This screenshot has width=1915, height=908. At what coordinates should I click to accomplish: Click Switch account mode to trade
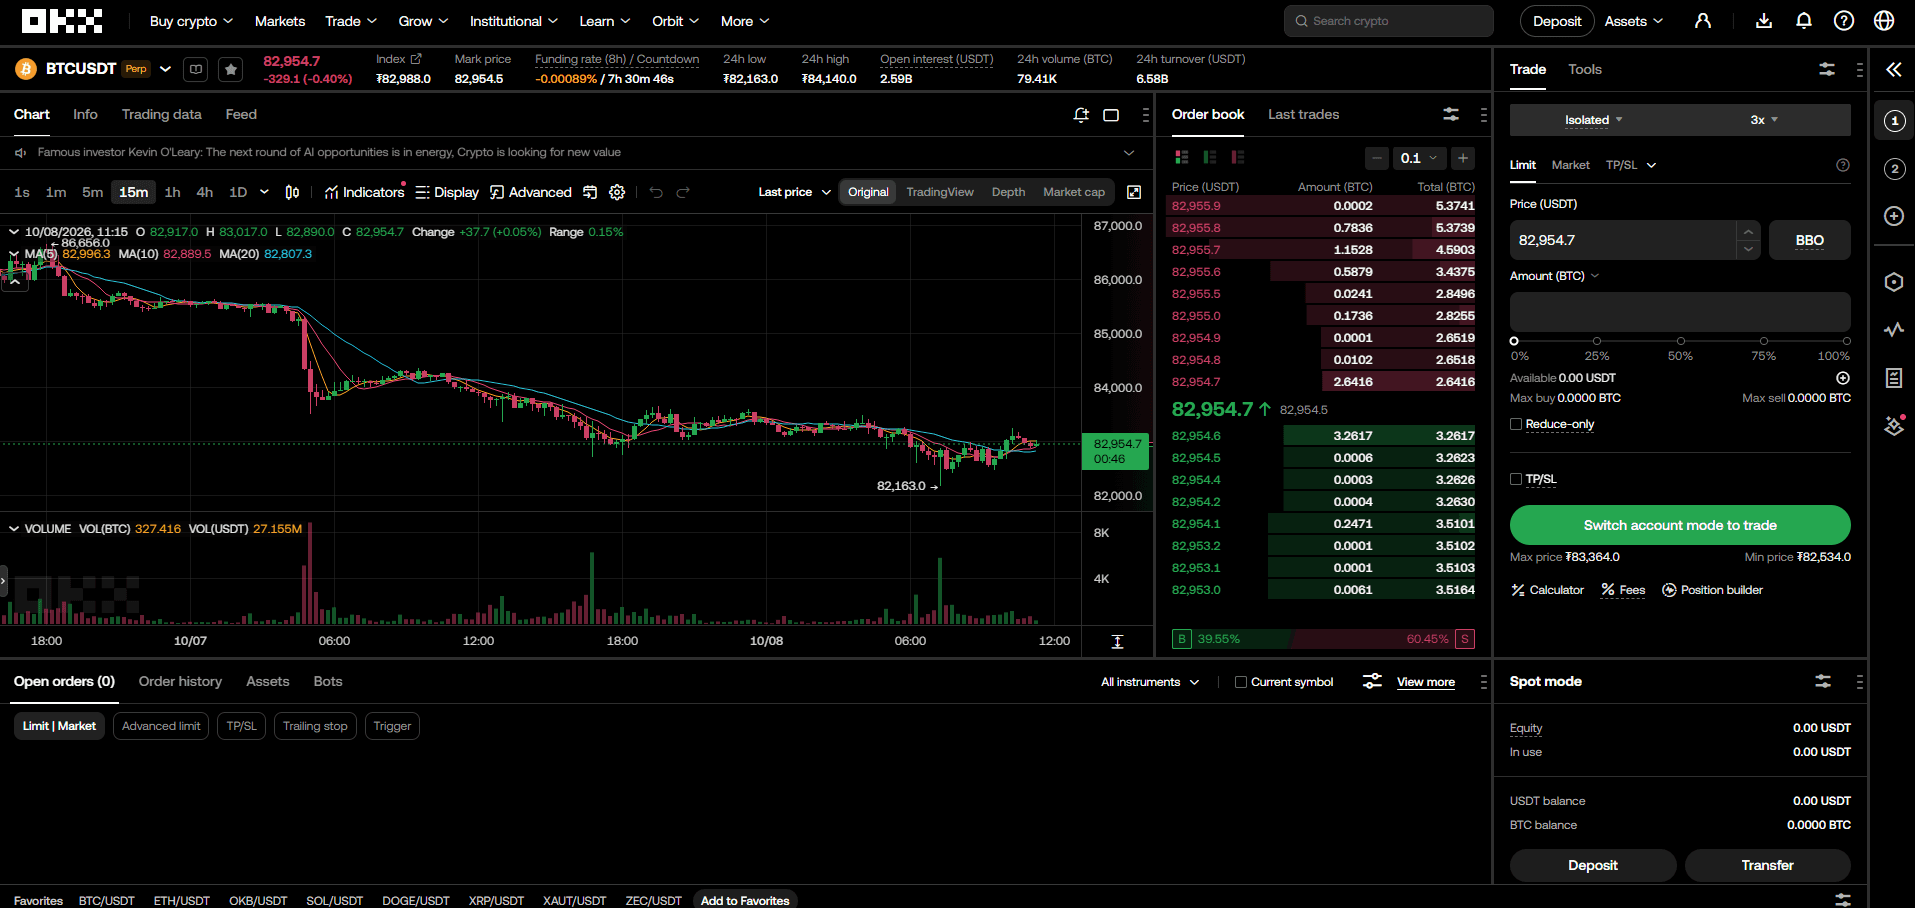(x=1680, y=525)
